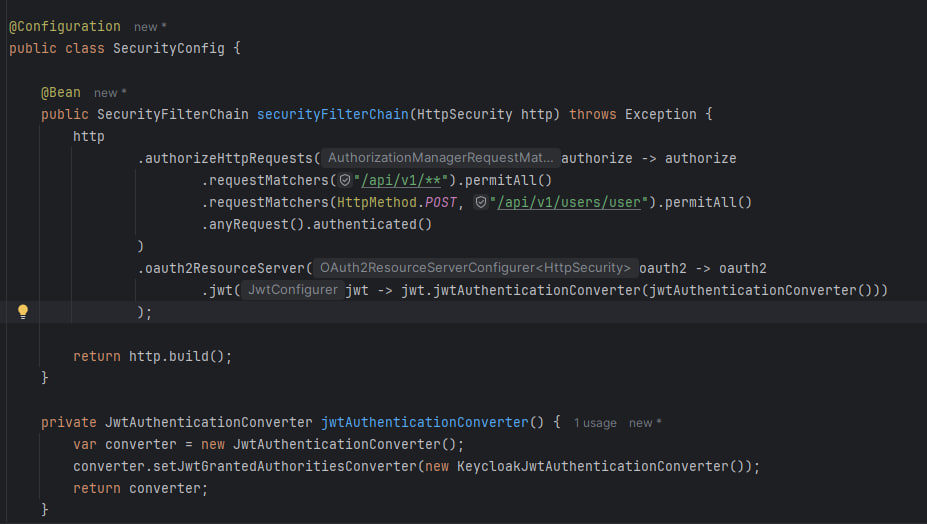Click the first .permitAll() call

point(504,180)
